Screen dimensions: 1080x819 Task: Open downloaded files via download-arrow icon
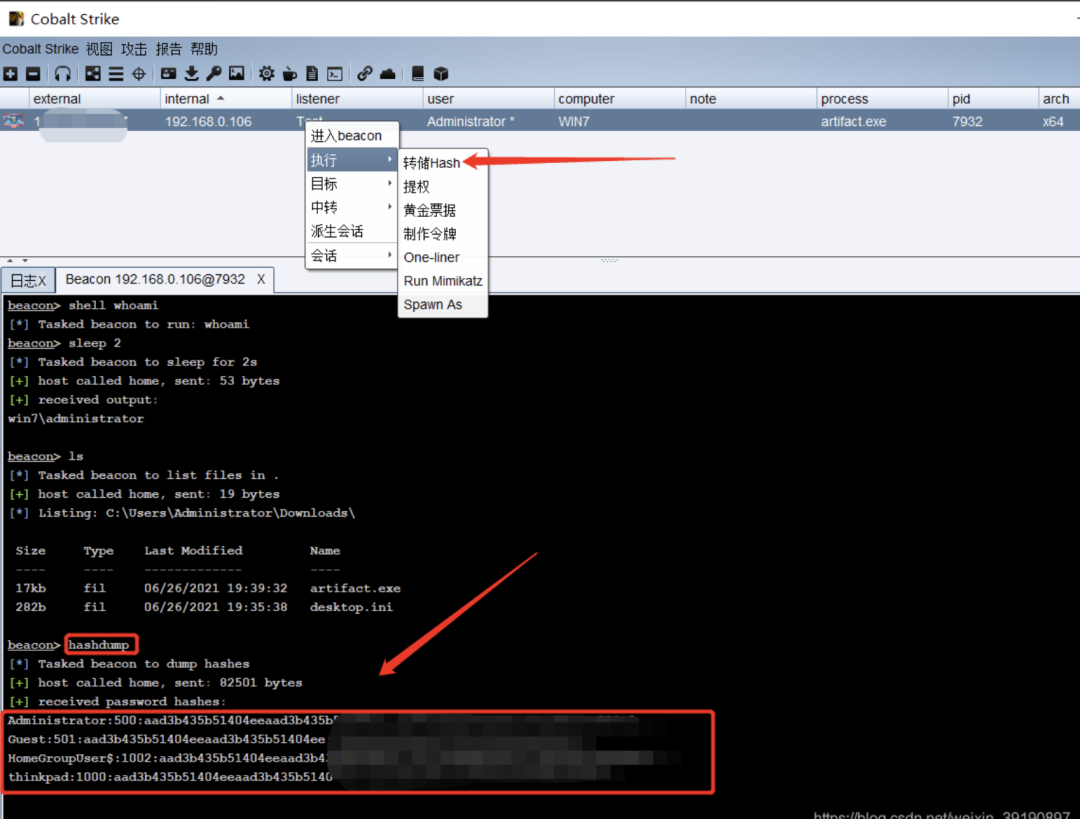pyautogui.click(x=191, y=74)
